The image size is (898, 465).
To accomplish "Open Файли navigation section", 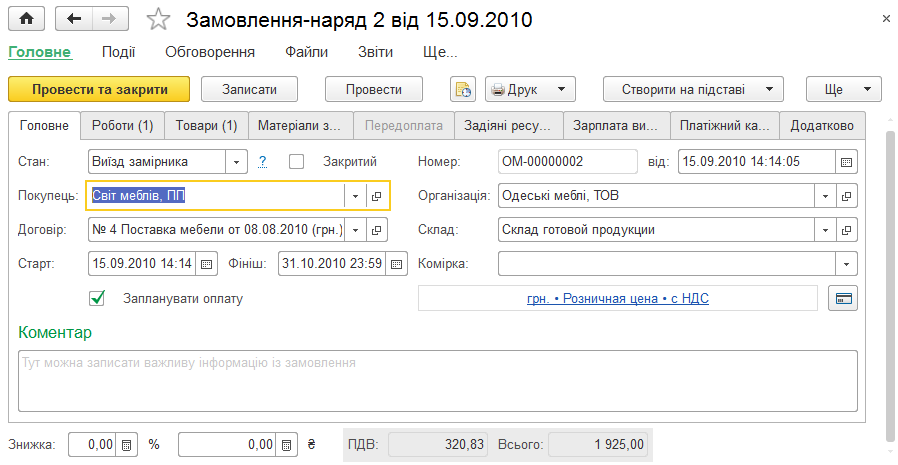I will point(306,52).
